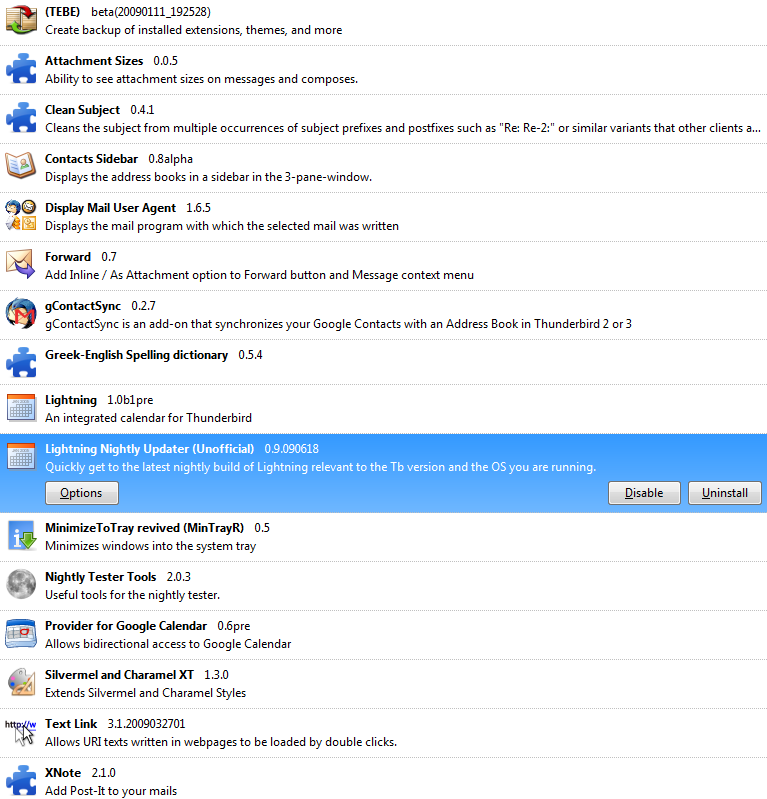
Task: Click the Provider for Google Calendar icon
Action: click(21, 633)
